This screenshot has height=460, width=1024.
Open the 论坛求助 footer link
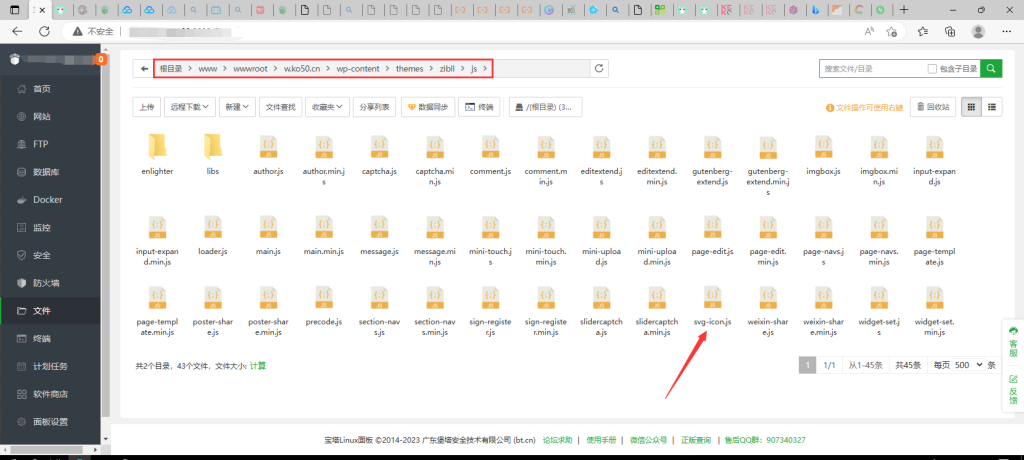(558, 440)
